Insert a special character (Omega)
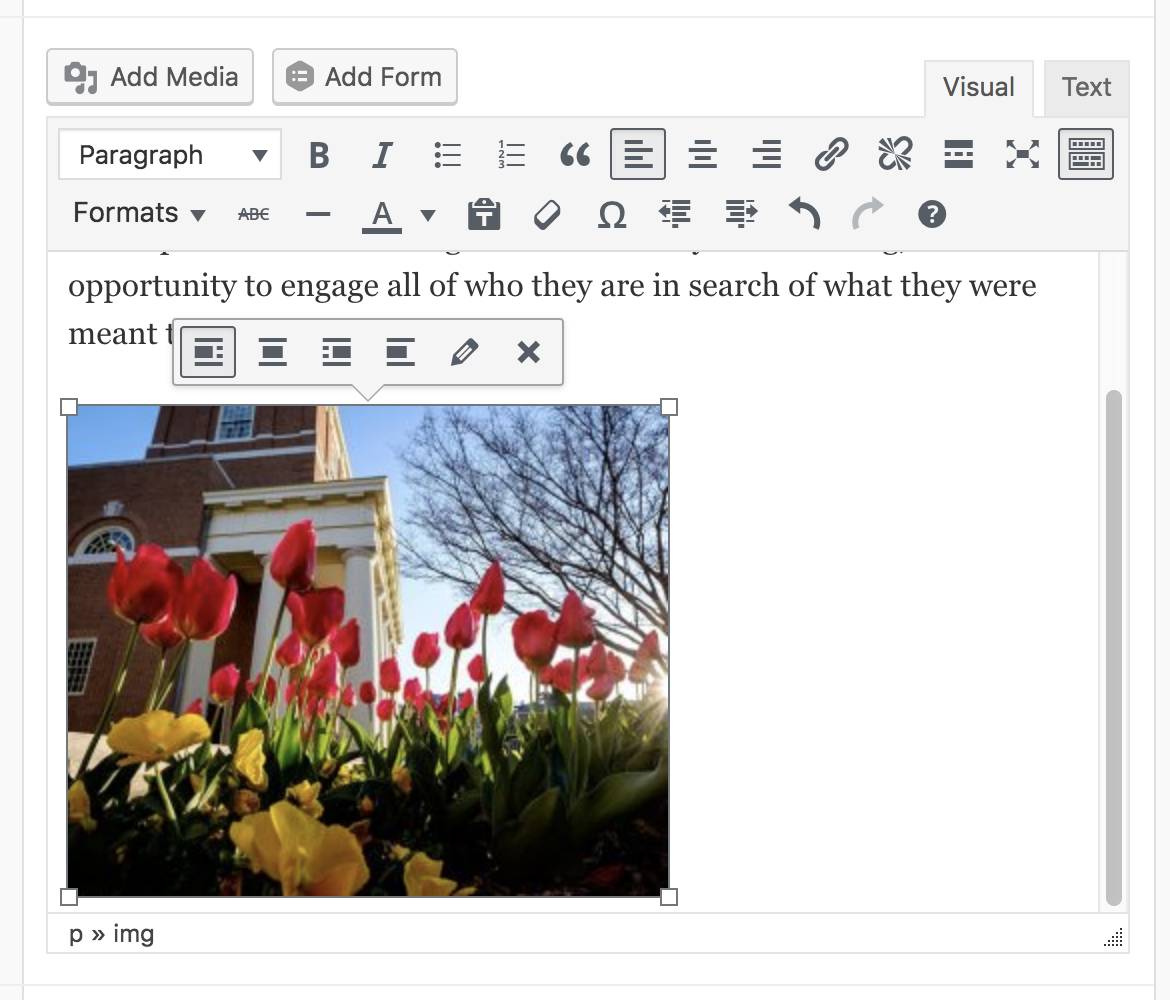Viewport: 1170px width, 1000px height. [x=612, y=214]
